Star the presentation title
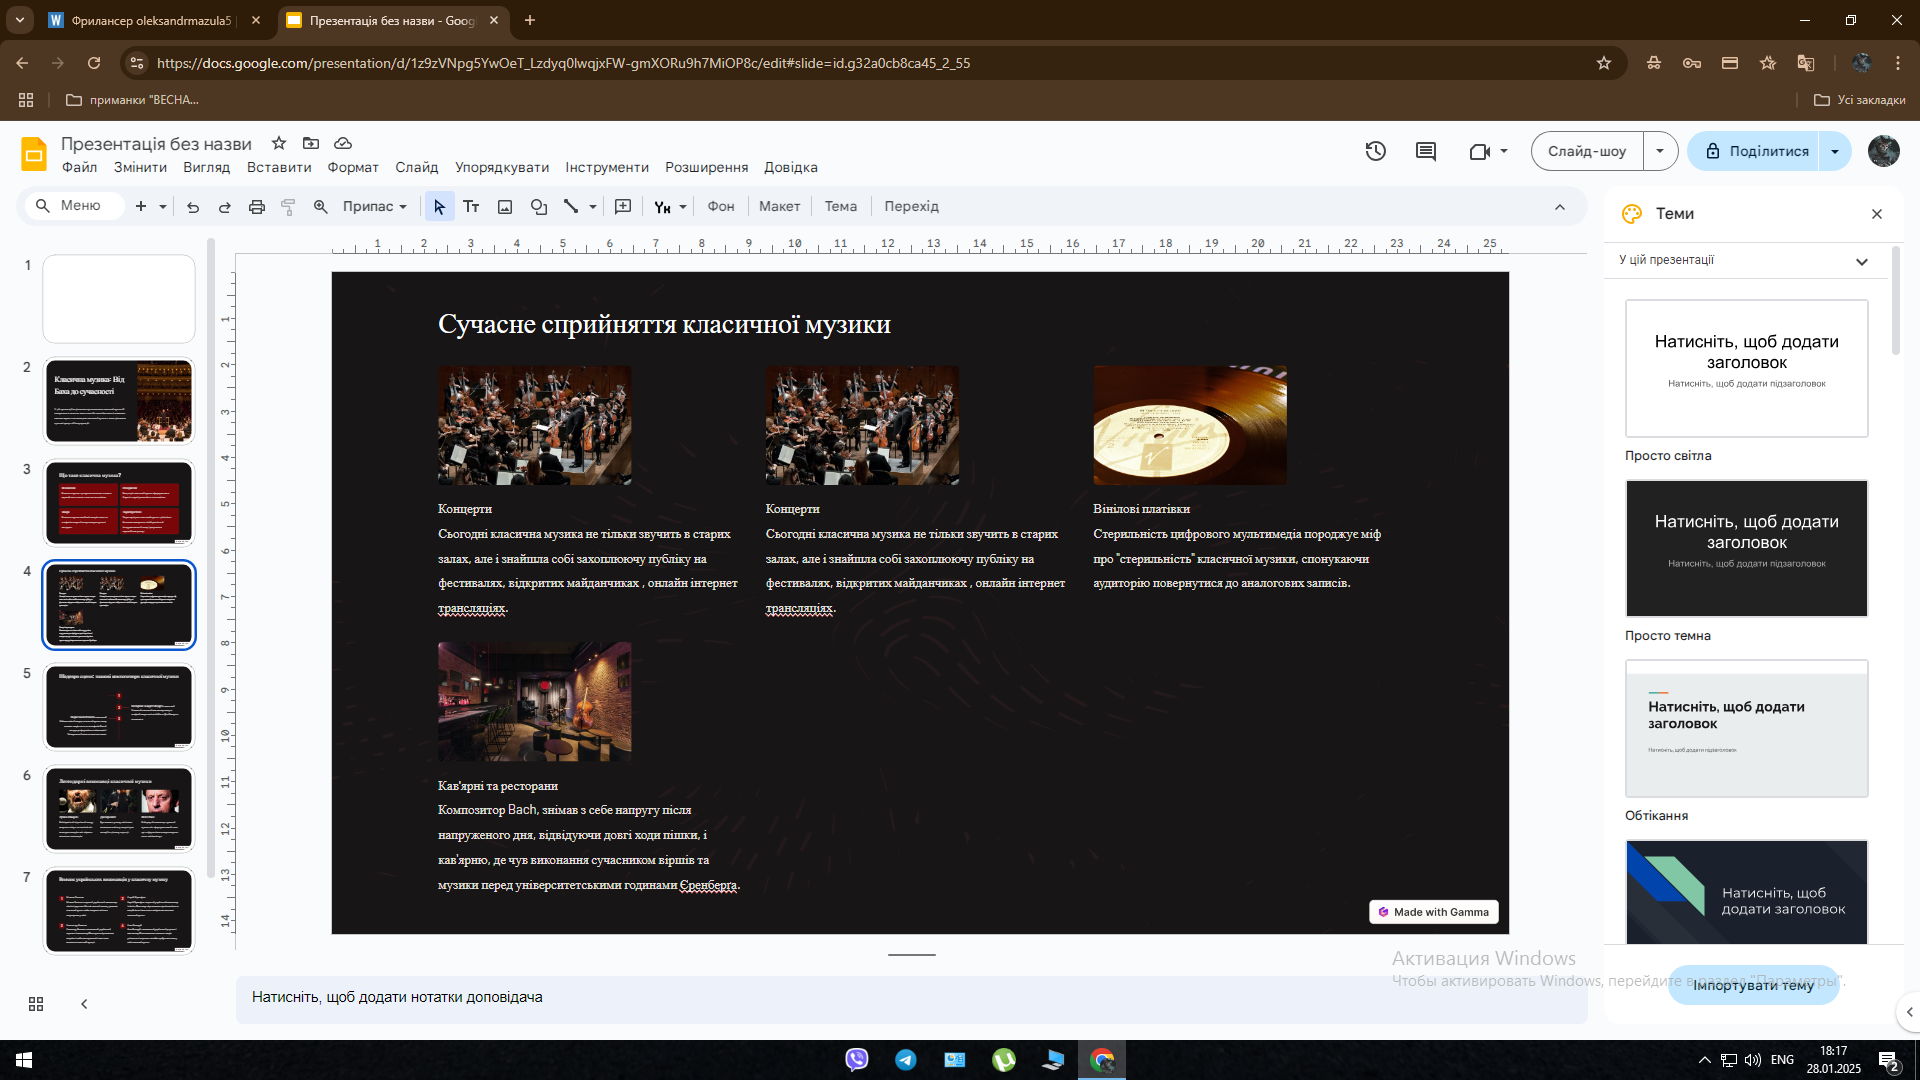1920x1080 pixels. coord(279,143)
